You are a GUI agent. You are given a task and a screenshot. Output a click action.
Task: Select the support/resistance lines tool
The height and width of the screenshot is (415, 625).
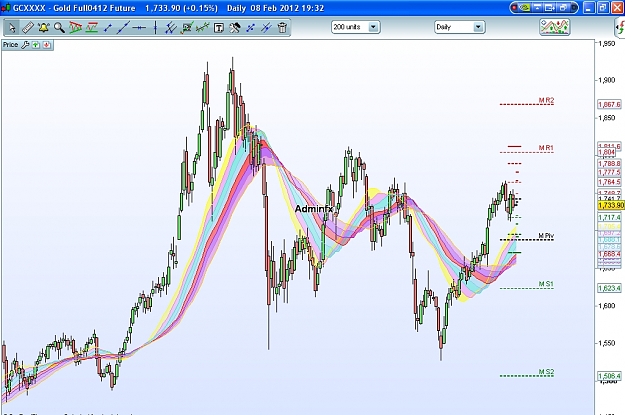pos(92,28)
